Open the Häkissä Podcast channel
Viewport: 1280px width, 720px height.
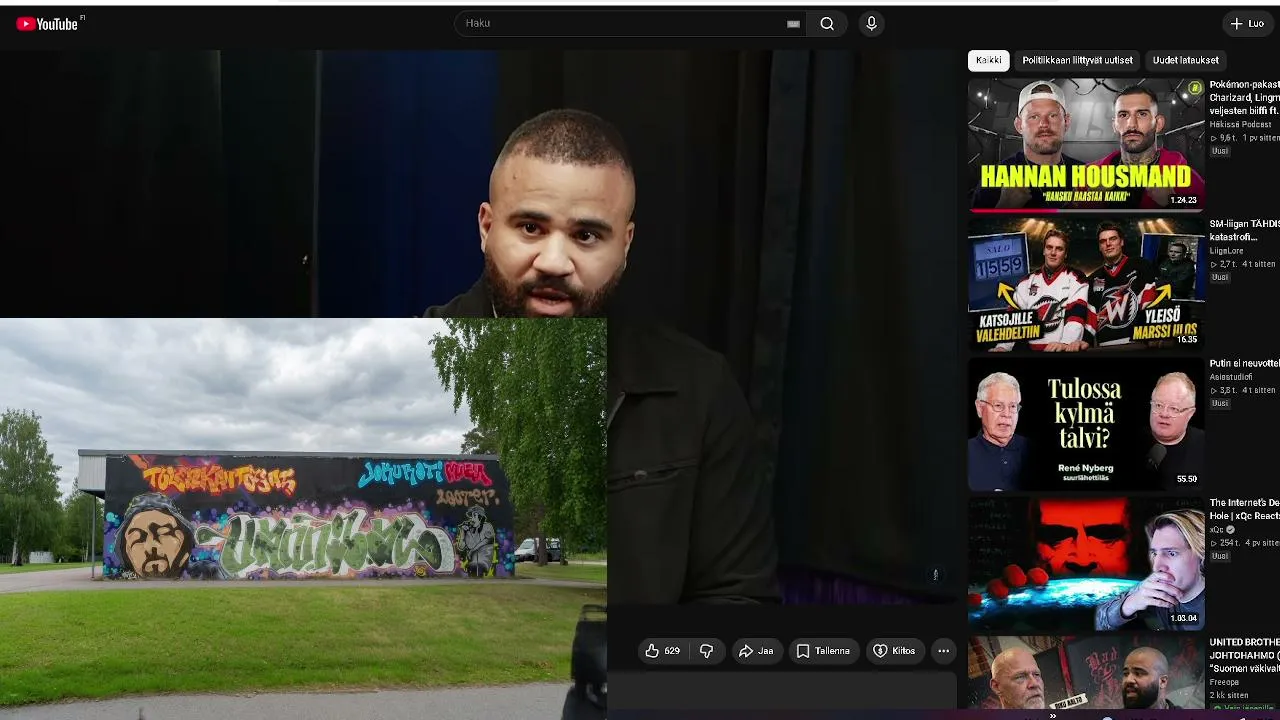click(x=1241, y=125)
